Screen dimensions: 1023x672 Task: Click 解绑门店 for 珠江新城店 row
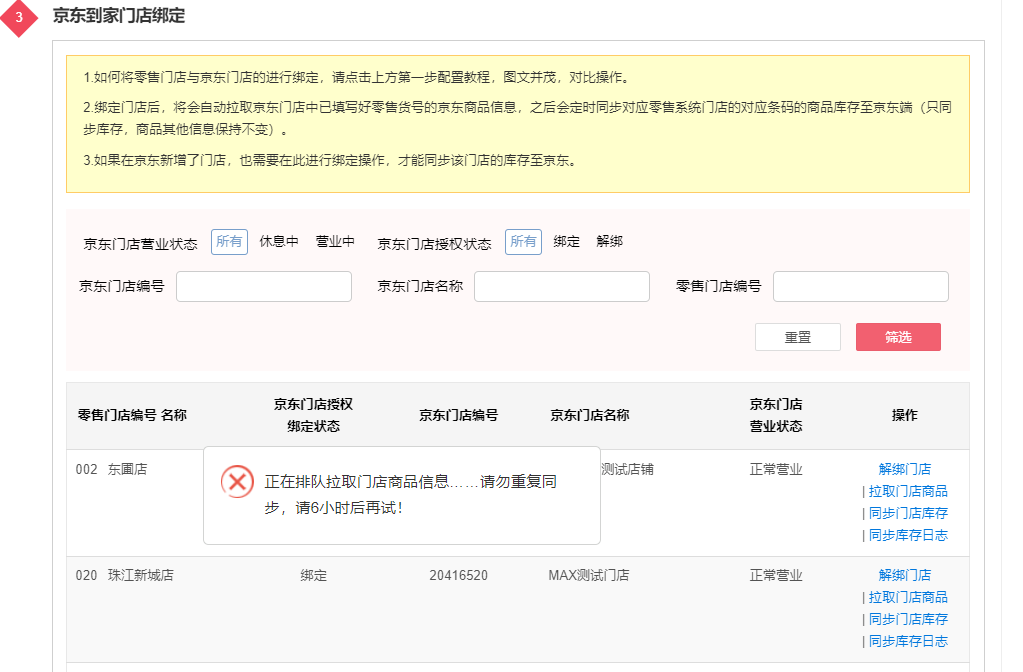(905, 575)
